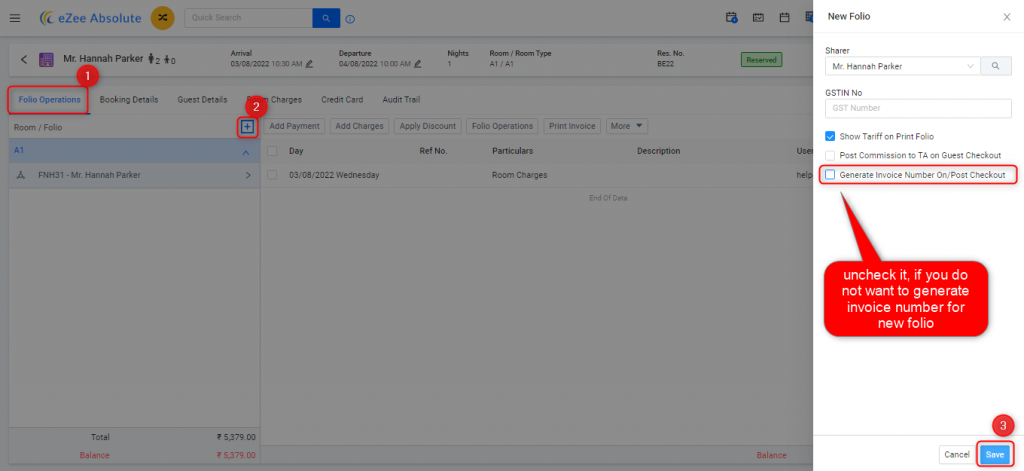Switch to Folio Operations tab
Viewport: 1024px width, 471px height.
50,100
